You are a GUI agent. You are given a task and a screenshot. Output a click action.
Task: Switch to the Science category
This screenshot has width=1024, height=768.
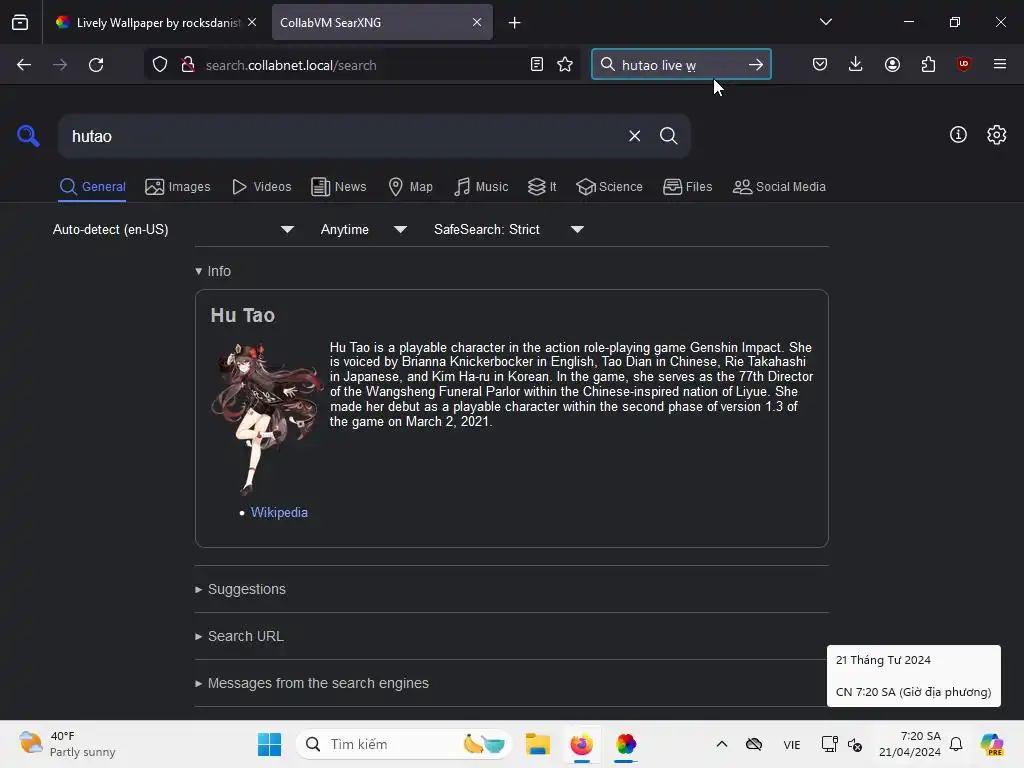[610, 187]
